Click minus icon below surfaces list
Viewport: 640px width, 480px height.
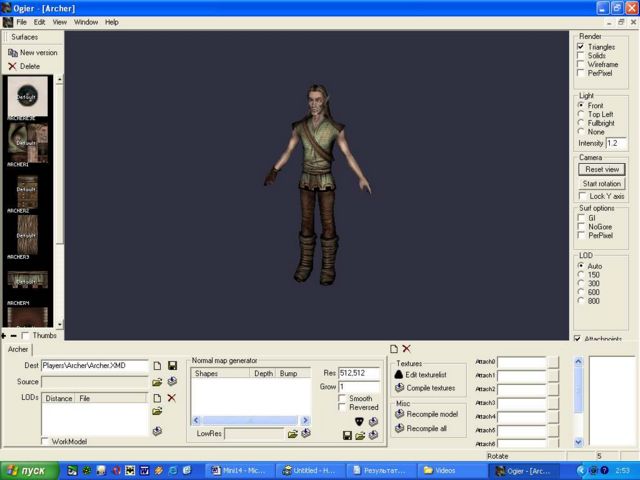[13, 336]
